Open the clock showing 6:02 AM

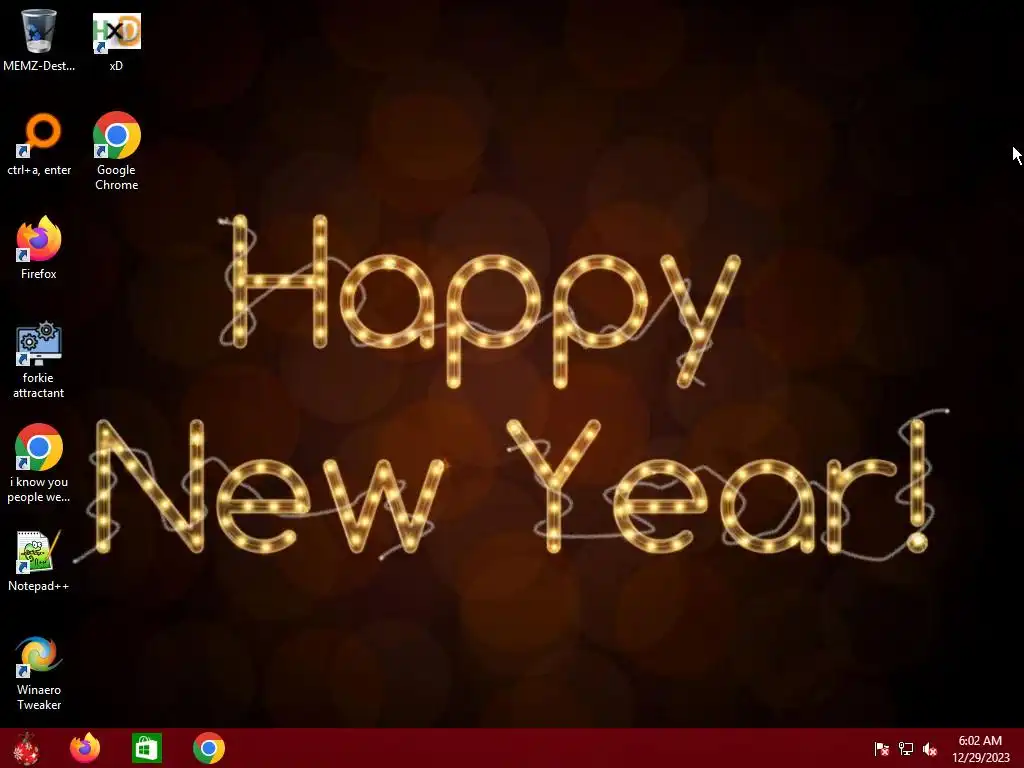click(x=980, y=749)
